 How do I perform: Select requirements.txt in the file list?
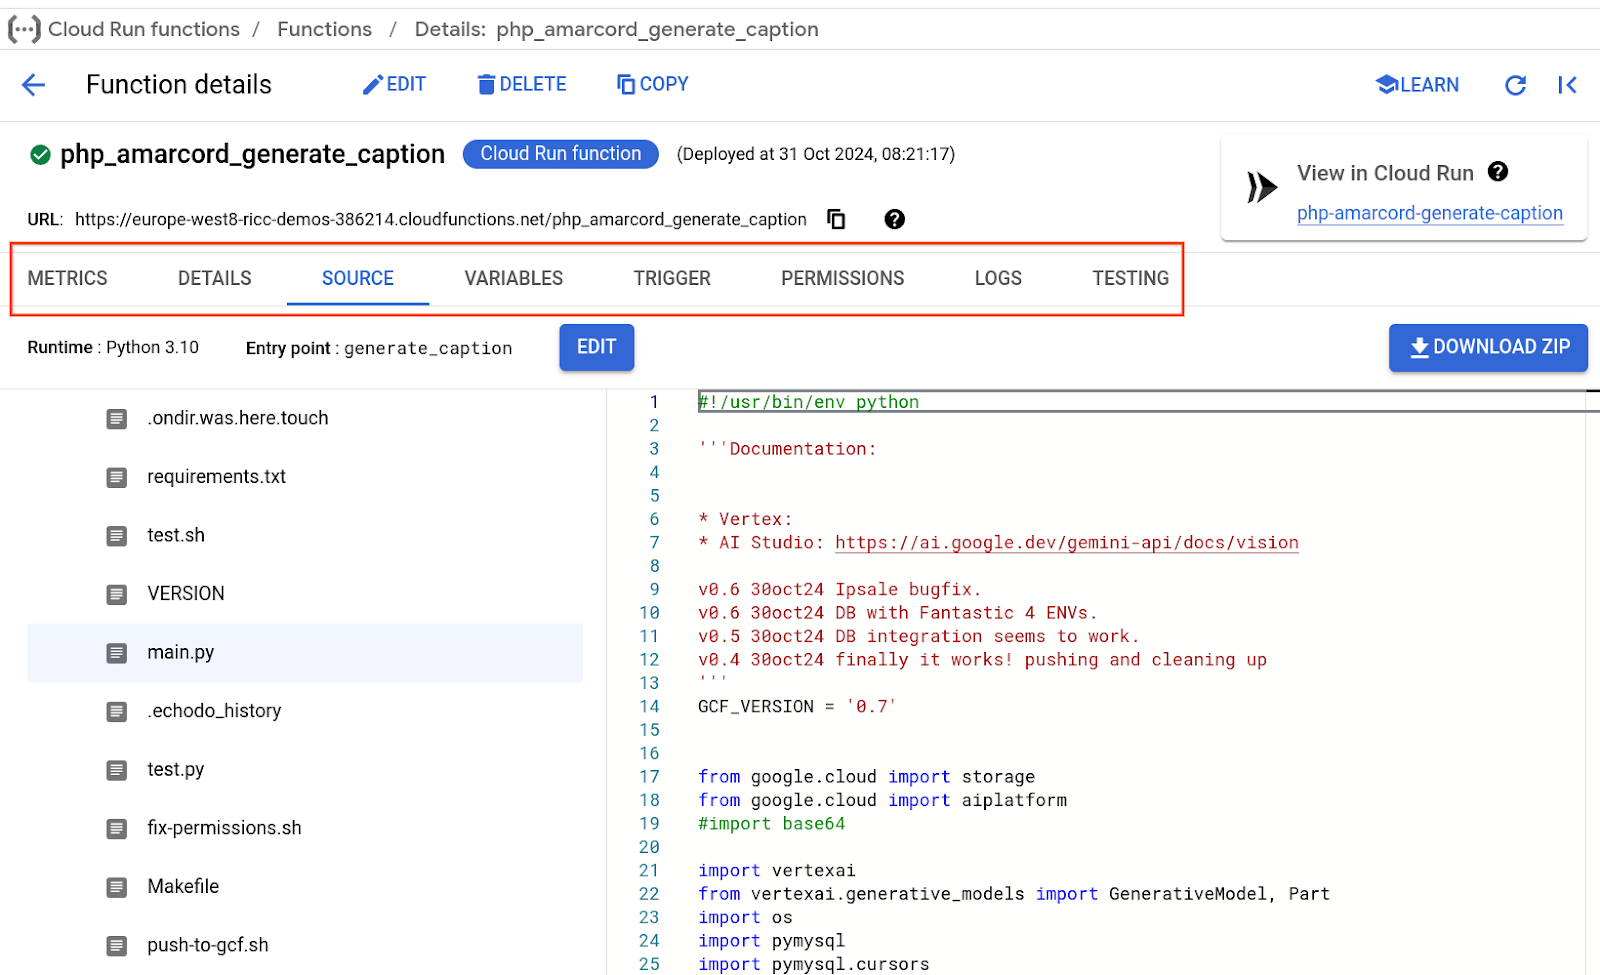[216, 477]
